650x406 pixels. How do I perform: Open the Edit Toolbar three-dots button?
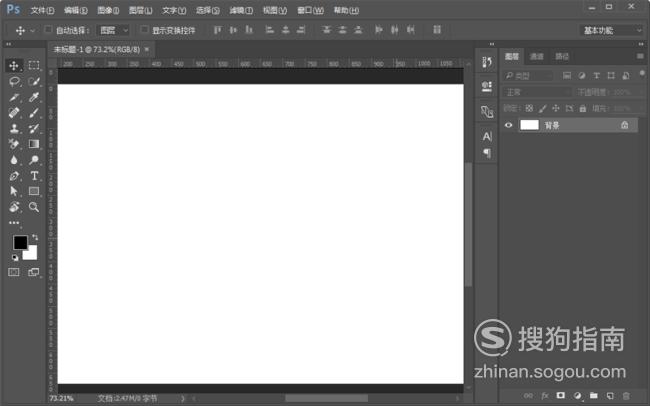(x=14, y=223)
